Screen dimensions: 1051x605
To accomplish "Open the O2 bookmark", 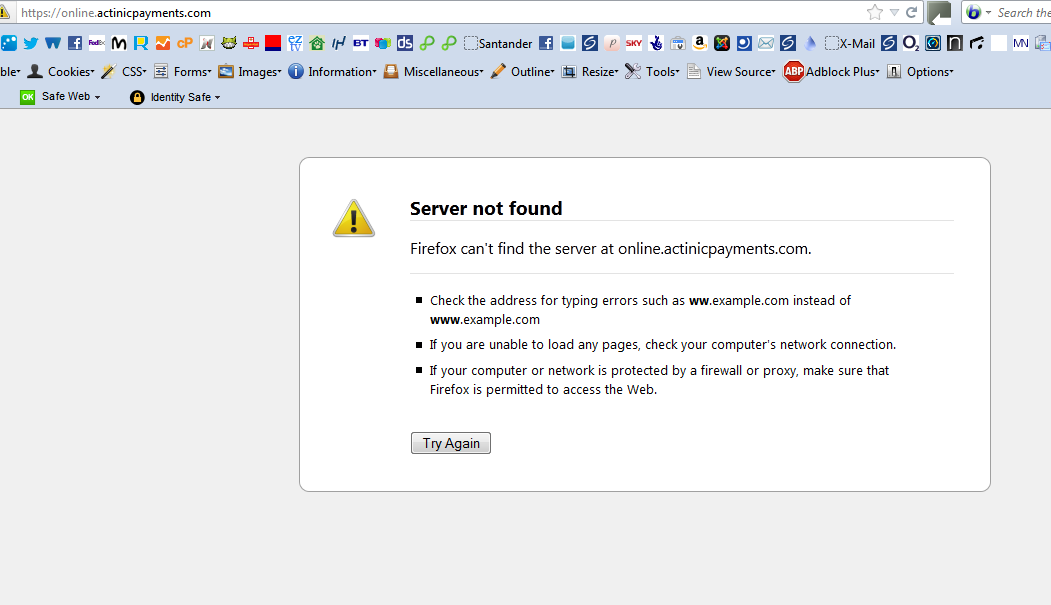I will (910, 43).
